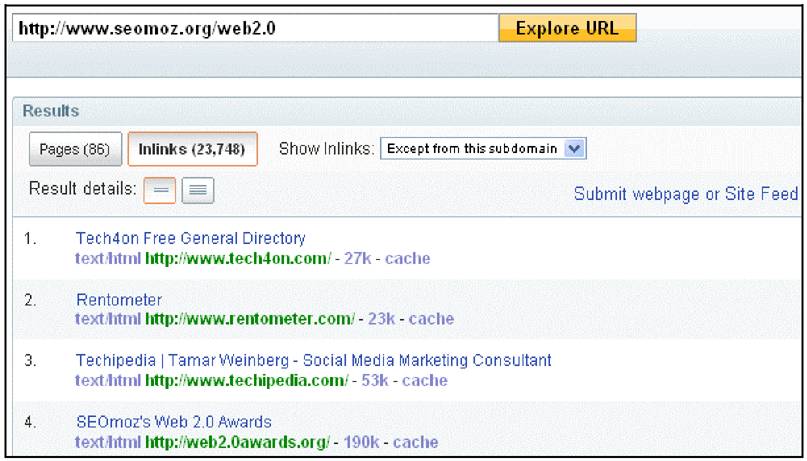Open the Show Inlinks dropdown
Image resolution: width=807 pixels, height=461 pixels.
click(483, 149)
